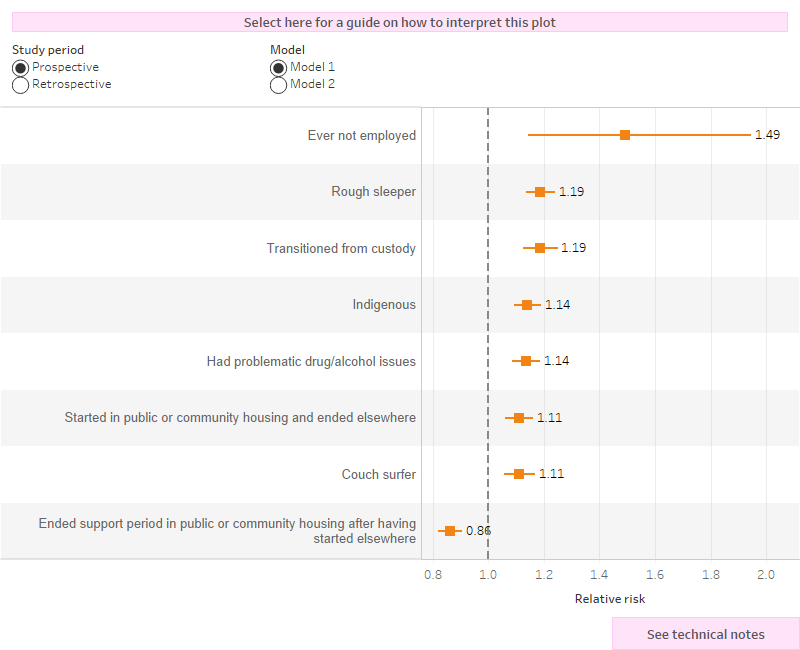
Task: Click the 0.86 point estimate marker
Action: [x=450, y=530]
